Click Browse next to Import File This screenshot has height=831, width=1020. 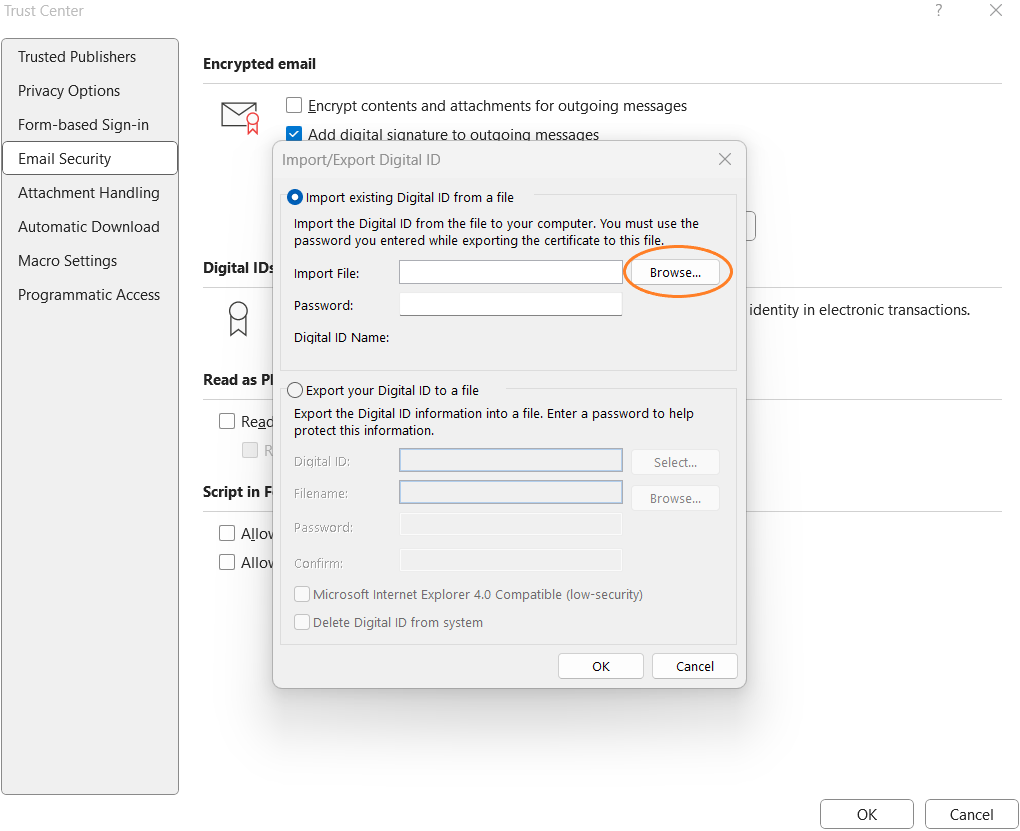pos(677,271)
